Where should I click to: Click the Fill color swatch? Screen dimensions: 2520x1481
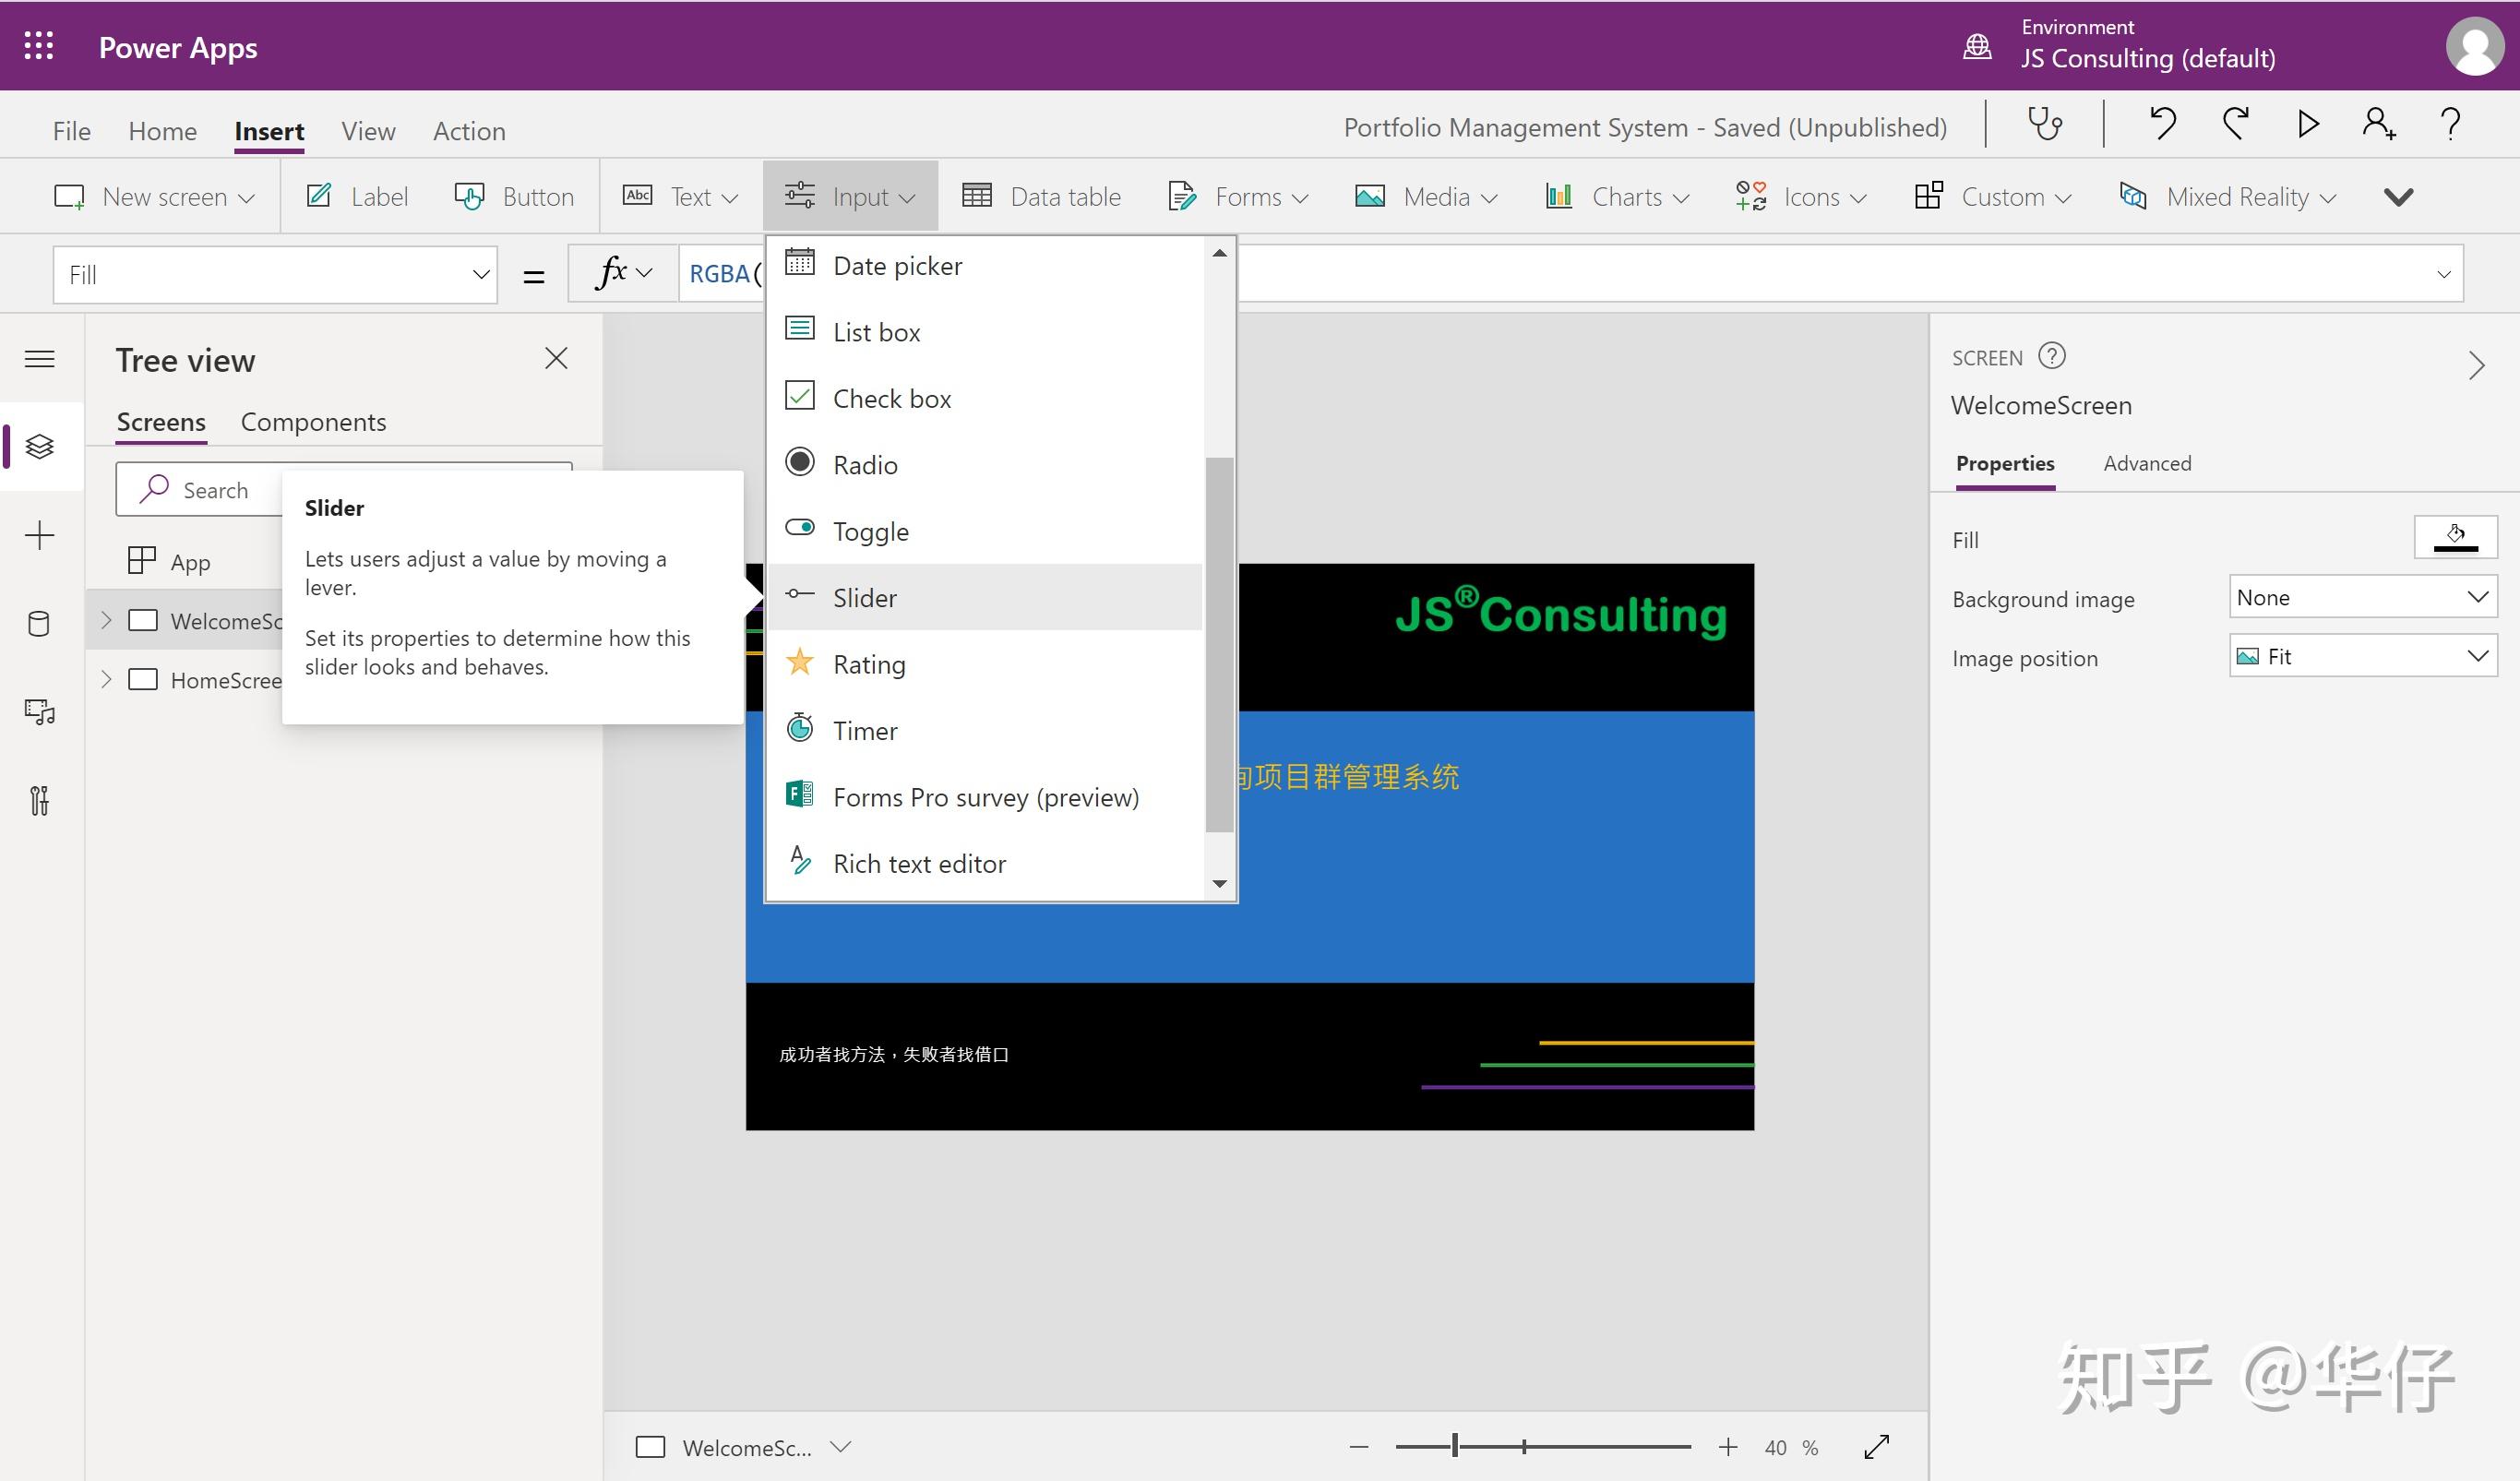point(2454,538)
